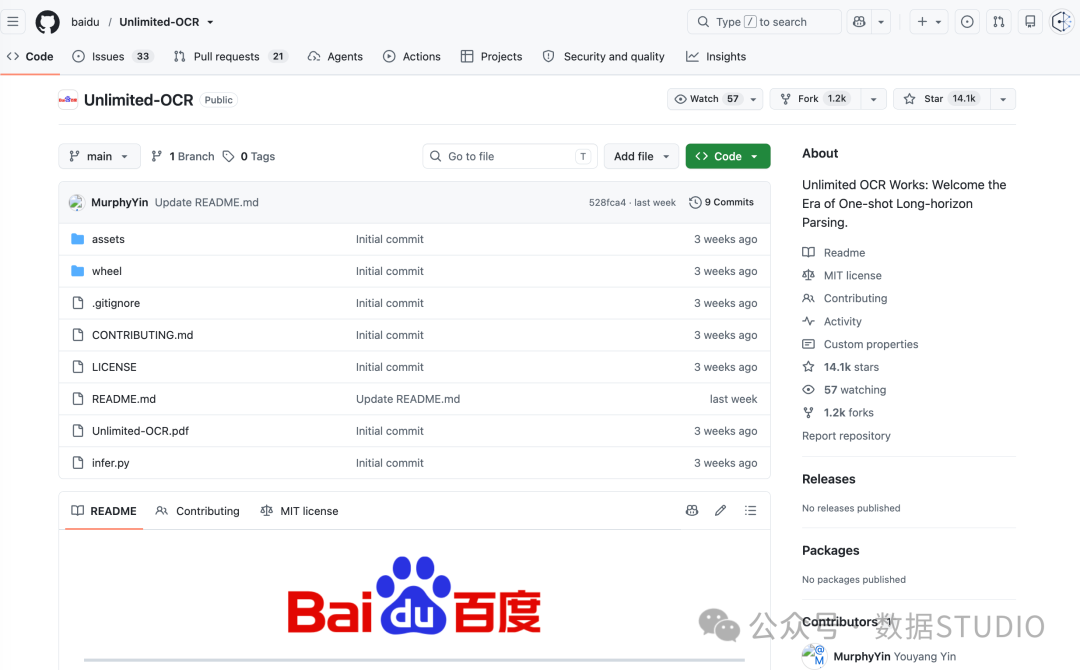Open the green Code dropdown
This screenshot has width=1080, height=670.
coord(728,156)
